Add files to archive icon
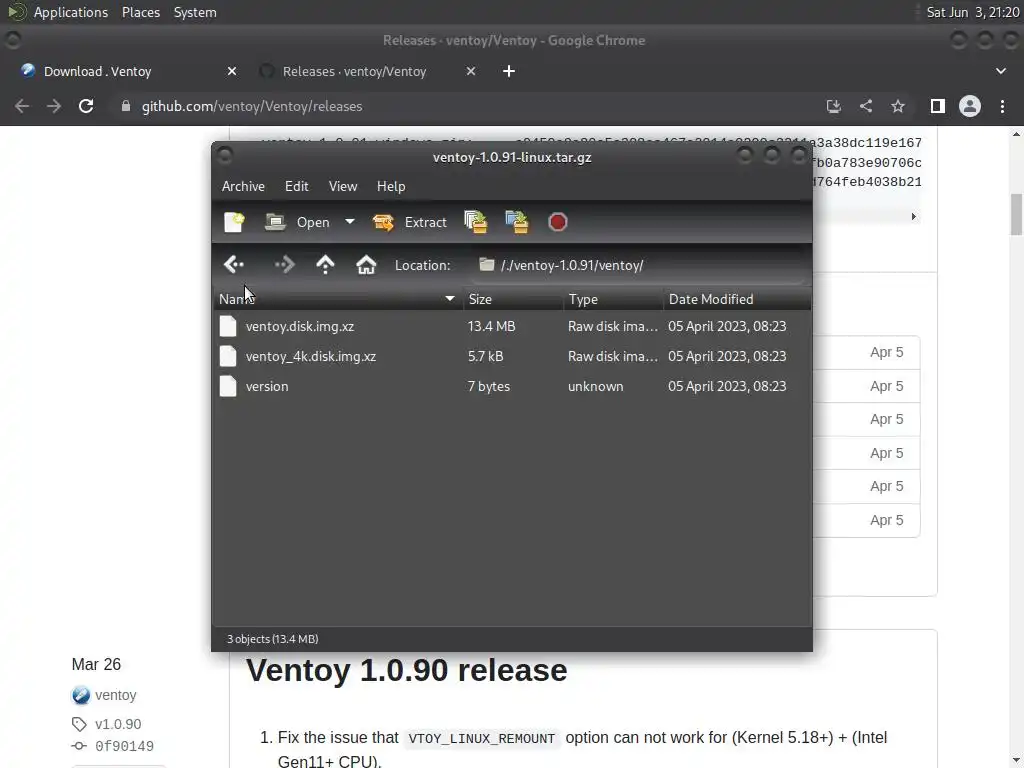The height and width of the screenshot is (768, 1024). pyautogui.click(x=475, y=222)
